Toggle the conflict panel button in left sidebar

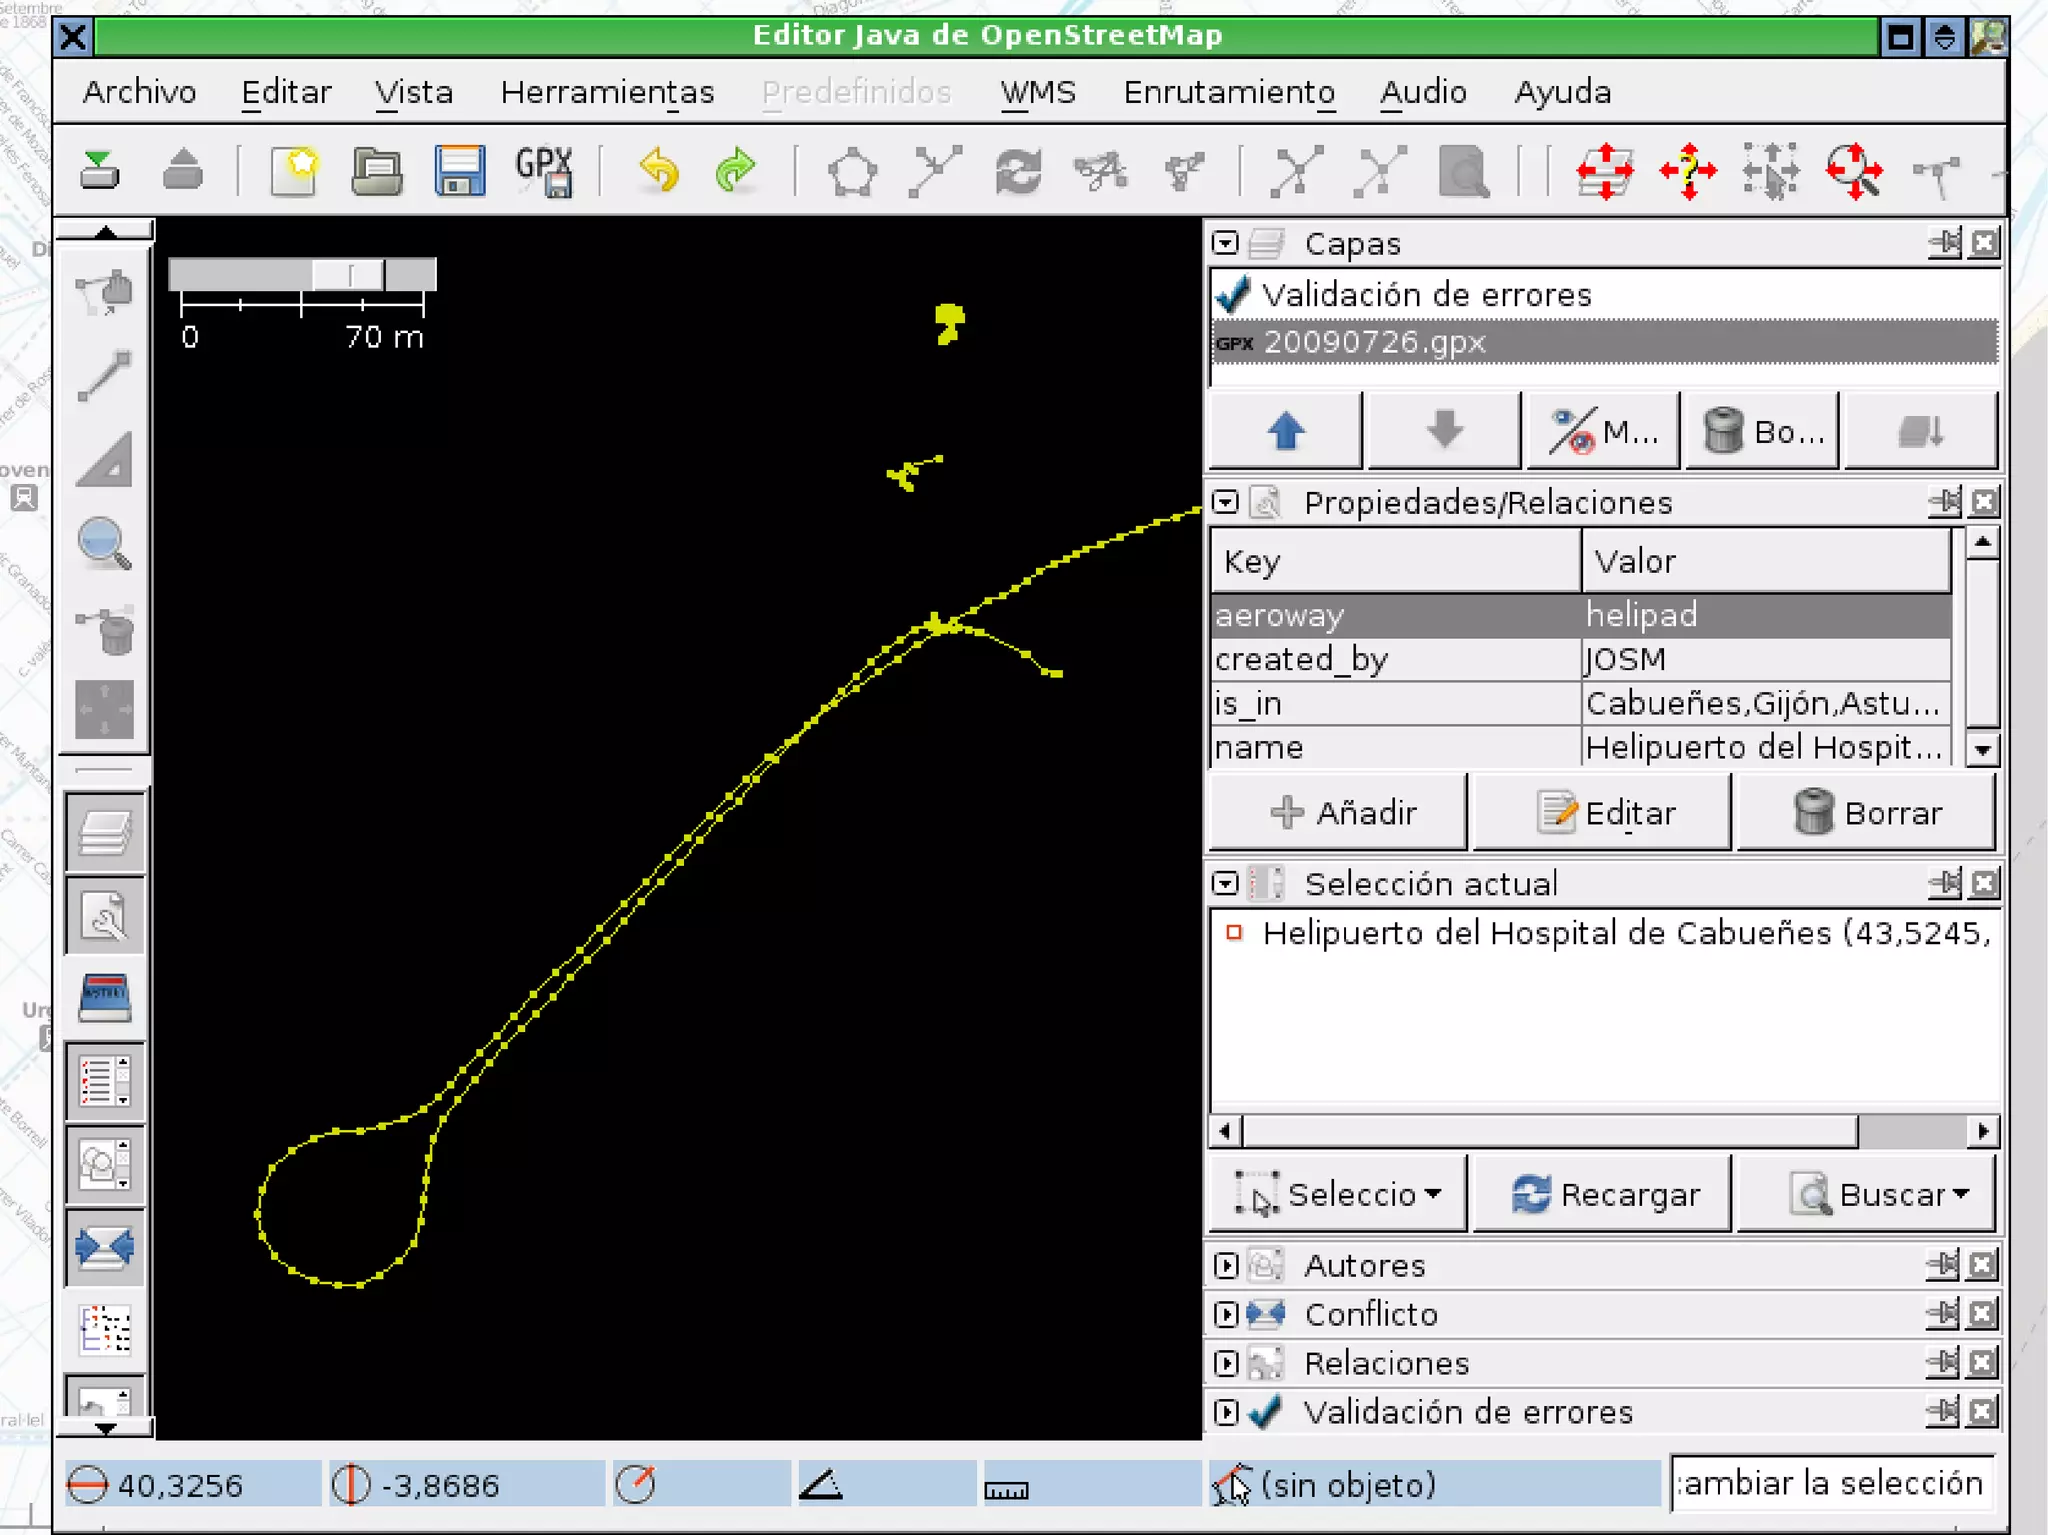(x=105, y=1247)
